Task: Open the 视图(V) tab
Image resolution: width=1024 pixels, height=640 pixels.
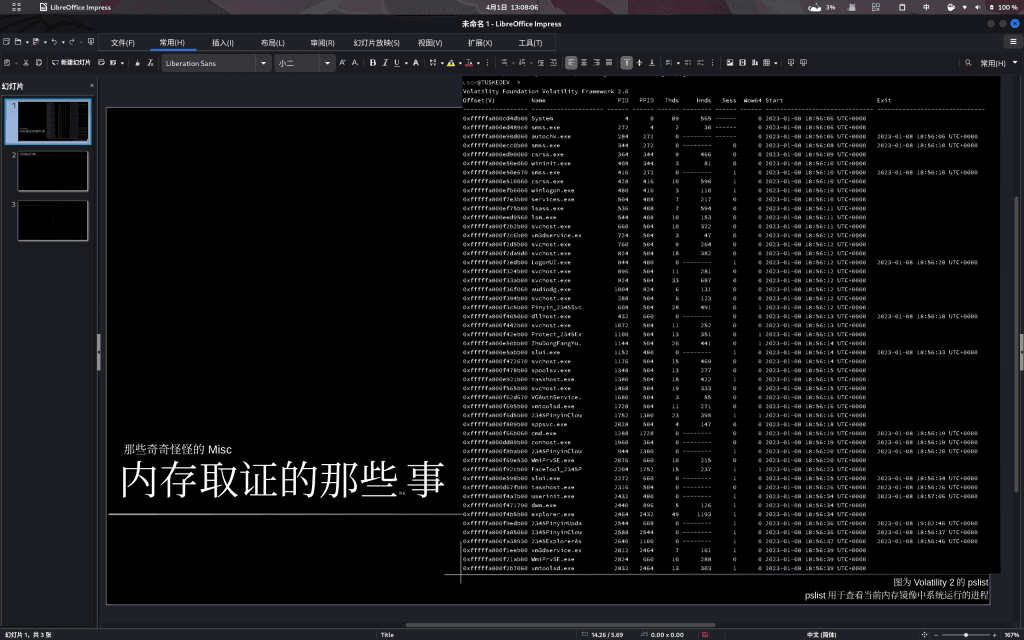Action: click(x=430, y=42)
